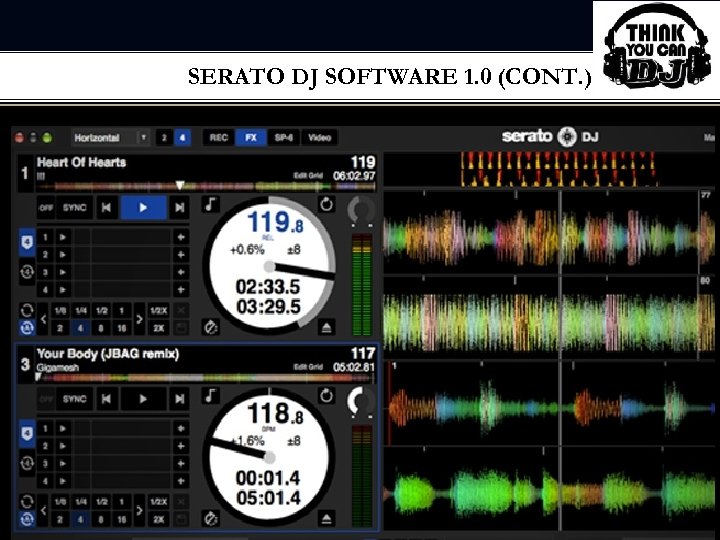The height and width of the screenshot is (540, 720).
Task: Trigger cue point 2 on deck 1
Action: pos(62,255)
